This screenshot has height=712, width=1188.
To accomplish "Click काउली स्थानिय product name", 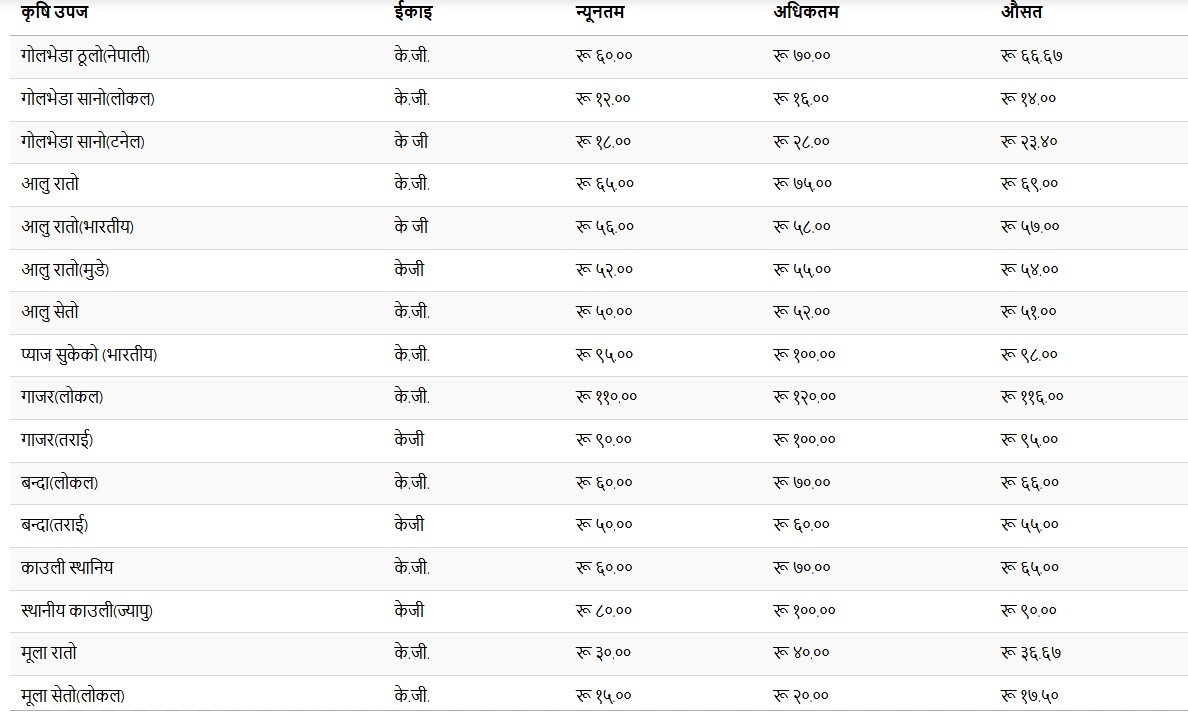I will click(67, 568).
